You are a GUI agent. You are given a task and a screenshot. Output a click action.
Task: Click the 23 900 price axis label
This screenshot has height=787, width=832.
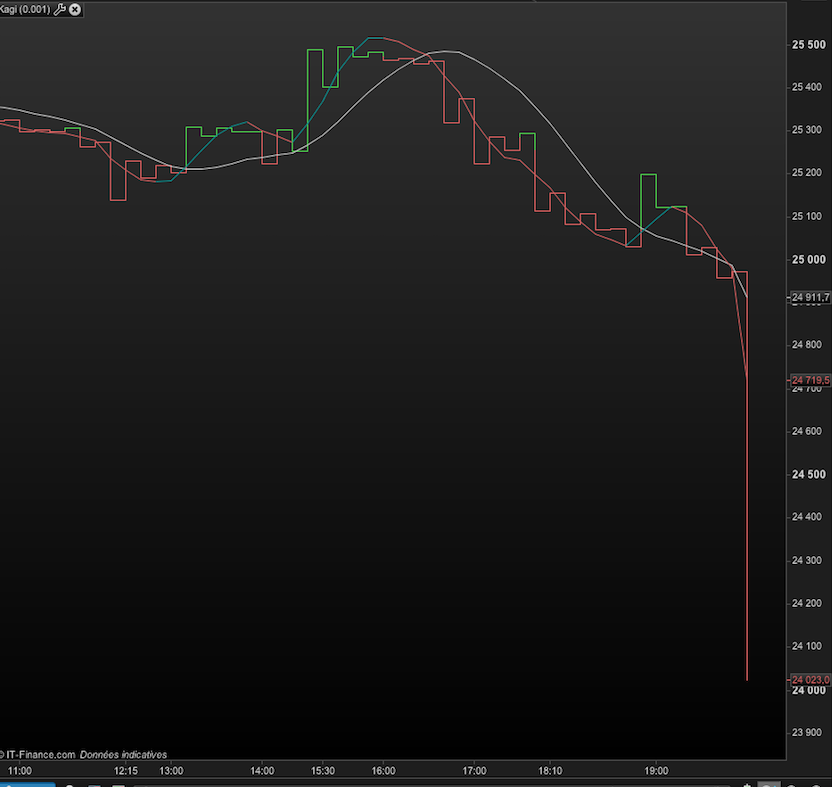pyautogui.click(x=807, y=732)
